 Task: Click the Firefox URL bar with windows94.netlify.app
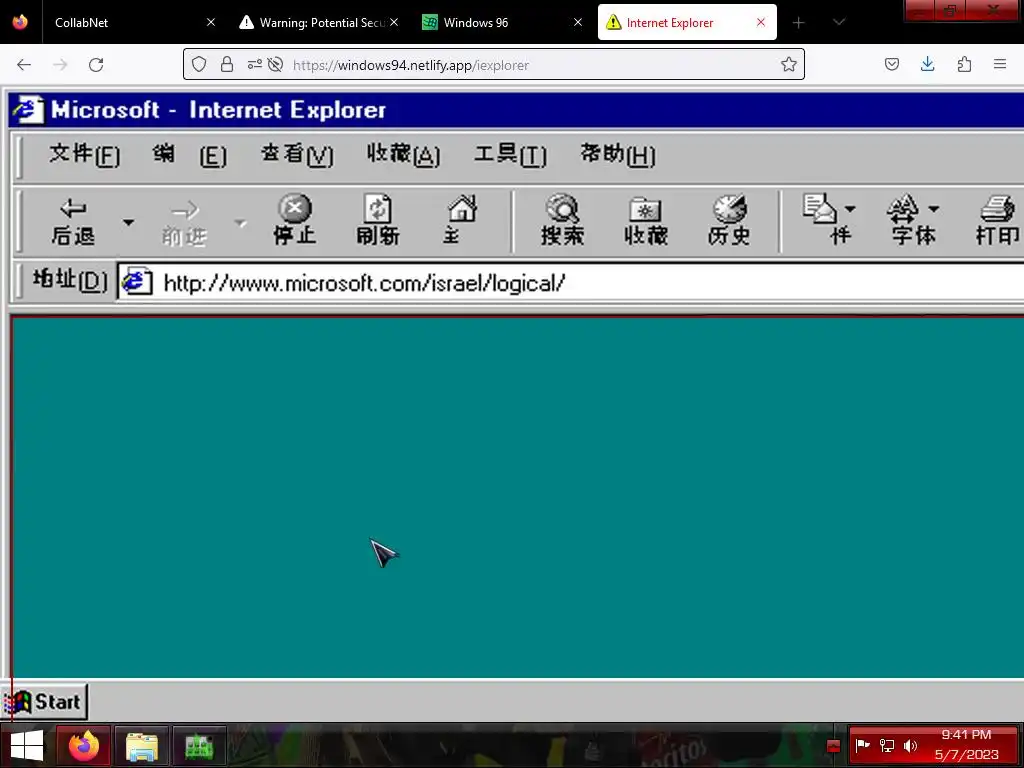[x=494, y=64]
